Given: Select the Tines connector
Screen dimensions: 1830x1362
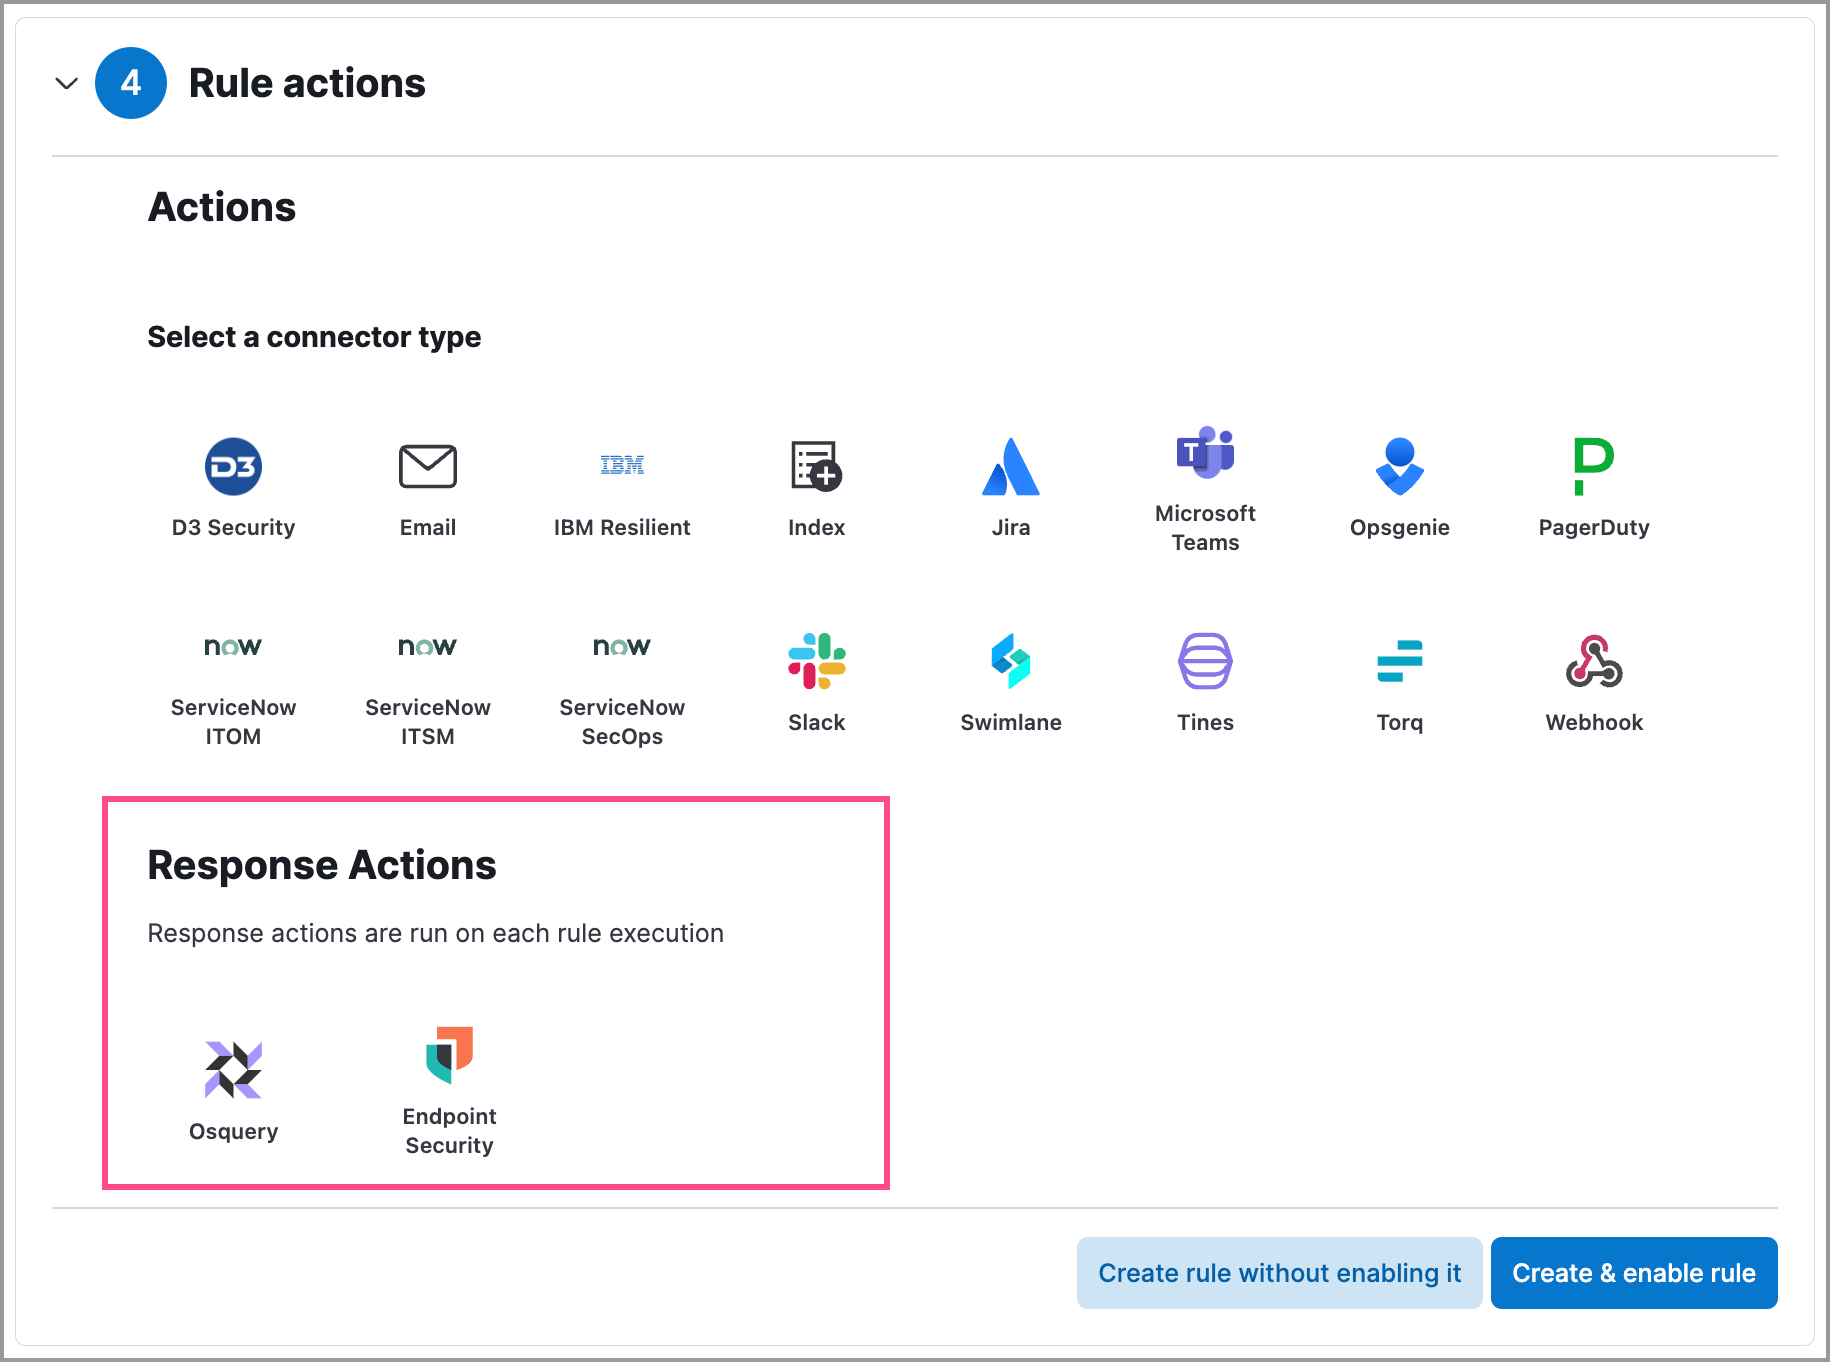Looking at the screenshot, I should [x=1205, y=680].
